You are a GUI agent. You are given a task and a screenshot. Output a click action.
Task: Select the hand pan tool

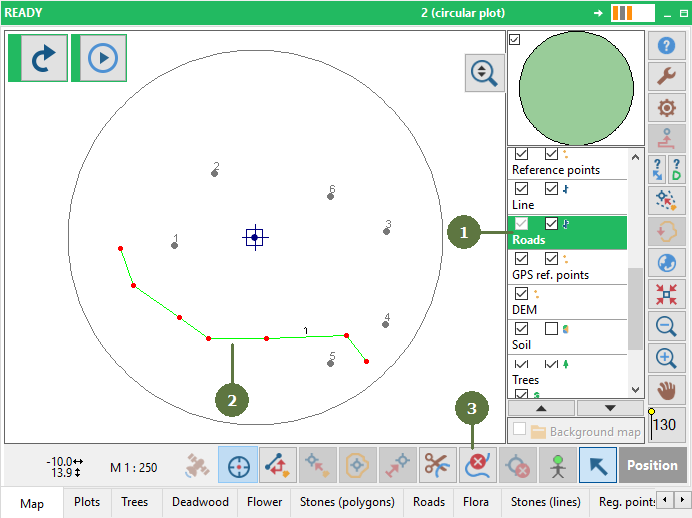click(666, 390)
